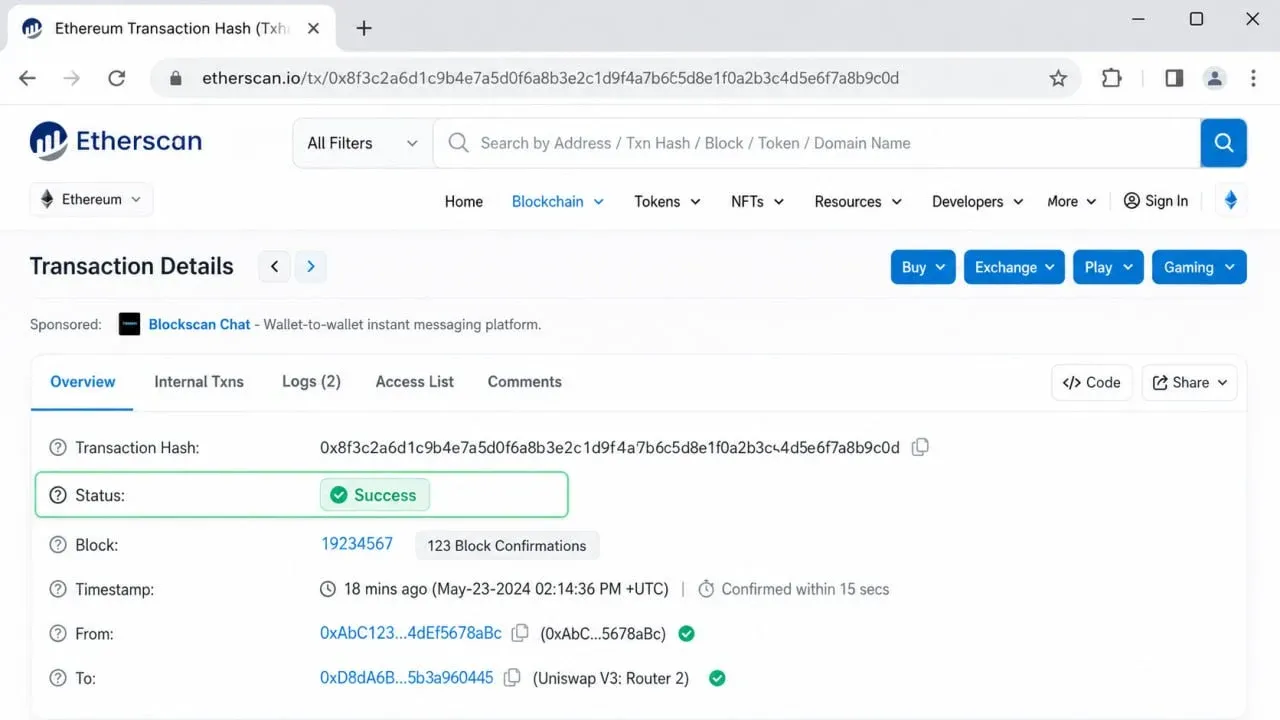1280x720 pixels.
Task: Go to next transaction with right chevron
Action: click(311, 266)
